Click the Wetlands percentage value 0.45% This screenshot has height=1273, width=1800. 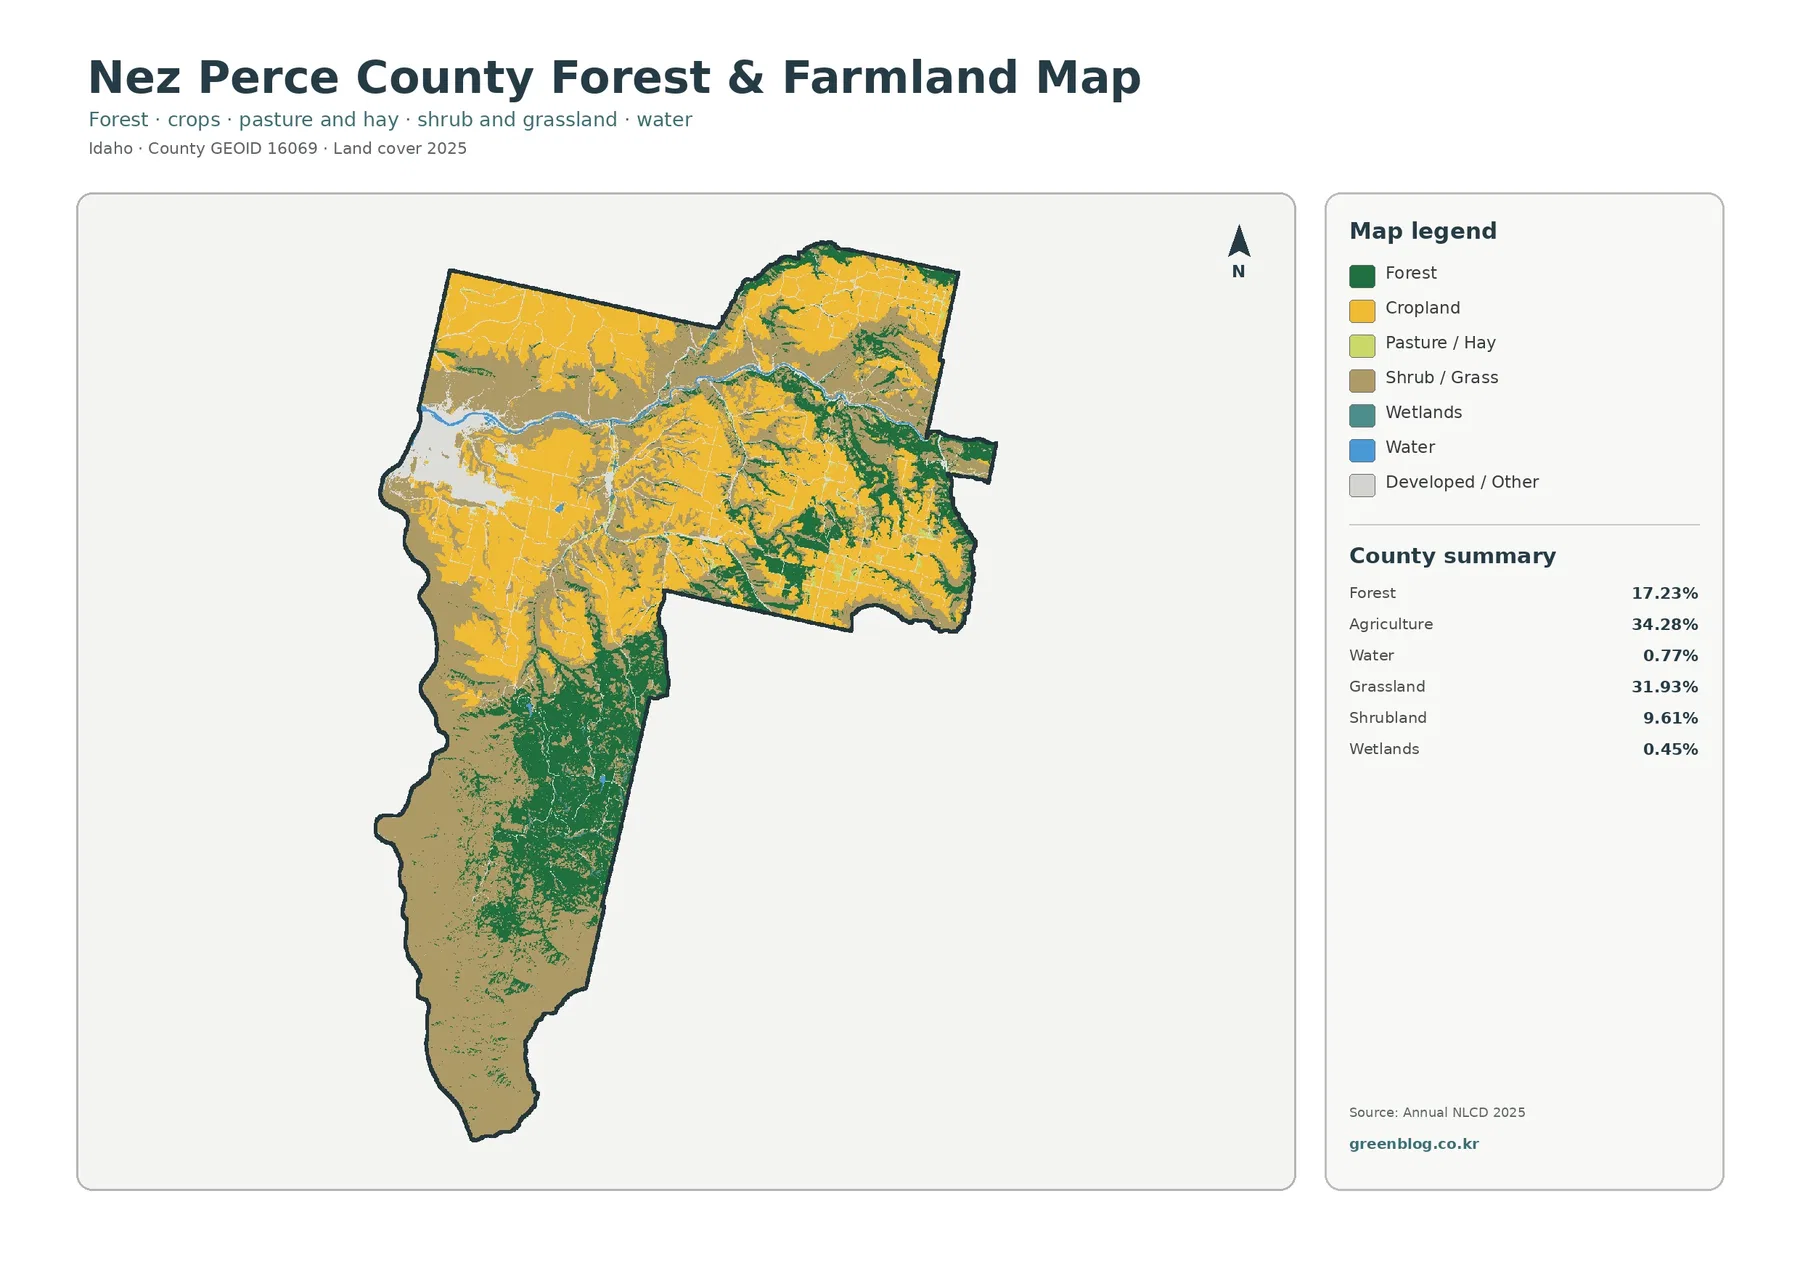click(x=1670, y=749)
